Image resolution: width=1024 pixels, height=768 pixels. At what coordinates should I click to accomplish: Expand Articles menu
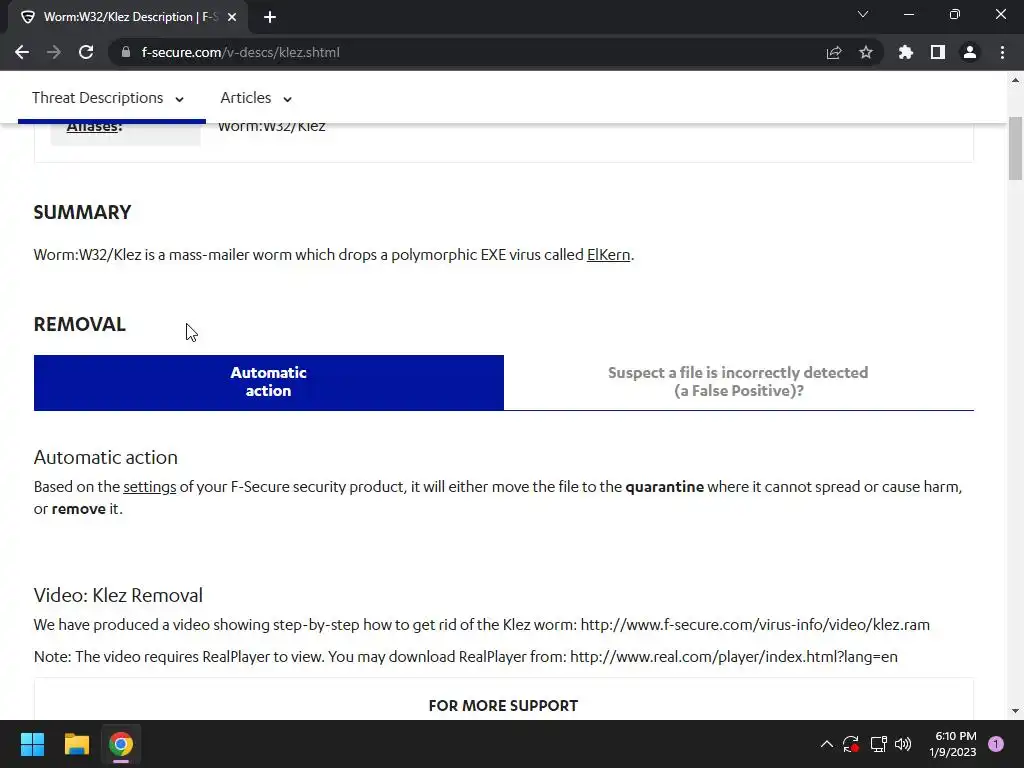[x=256, y=98]
